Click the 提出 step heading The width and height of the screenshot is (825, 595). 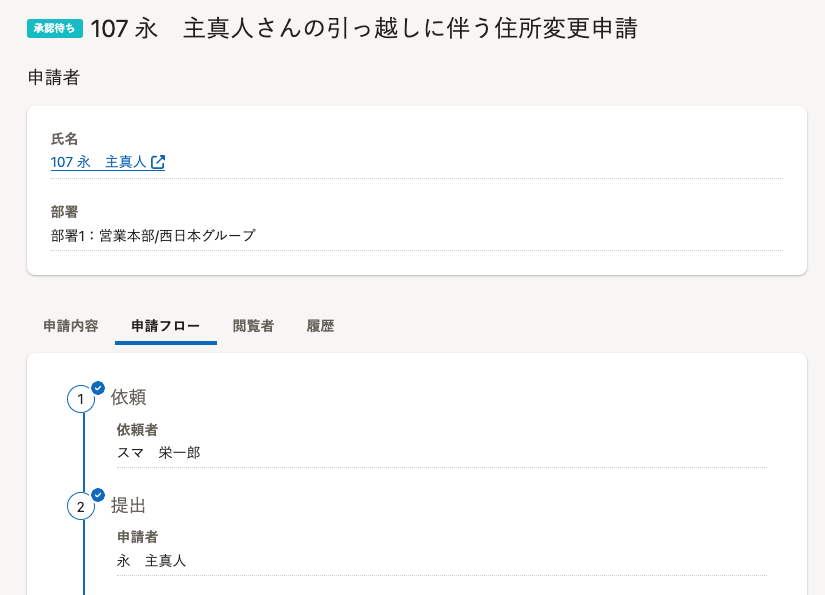[x=128, y=505]
